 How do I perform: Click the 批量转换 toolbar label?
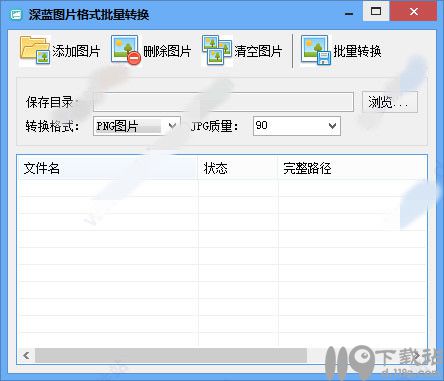click(357, 51)
